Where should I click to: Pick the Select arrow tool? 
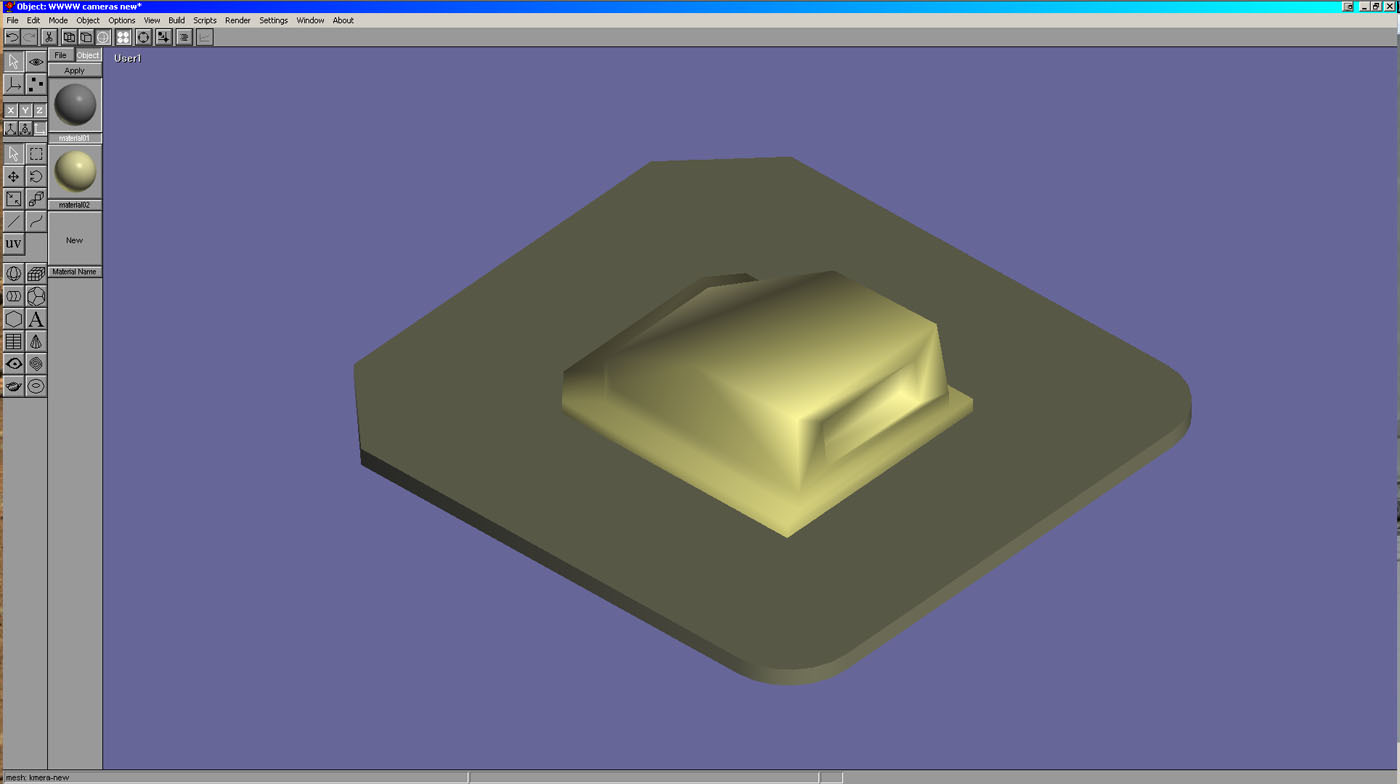[x=13, y=154]
